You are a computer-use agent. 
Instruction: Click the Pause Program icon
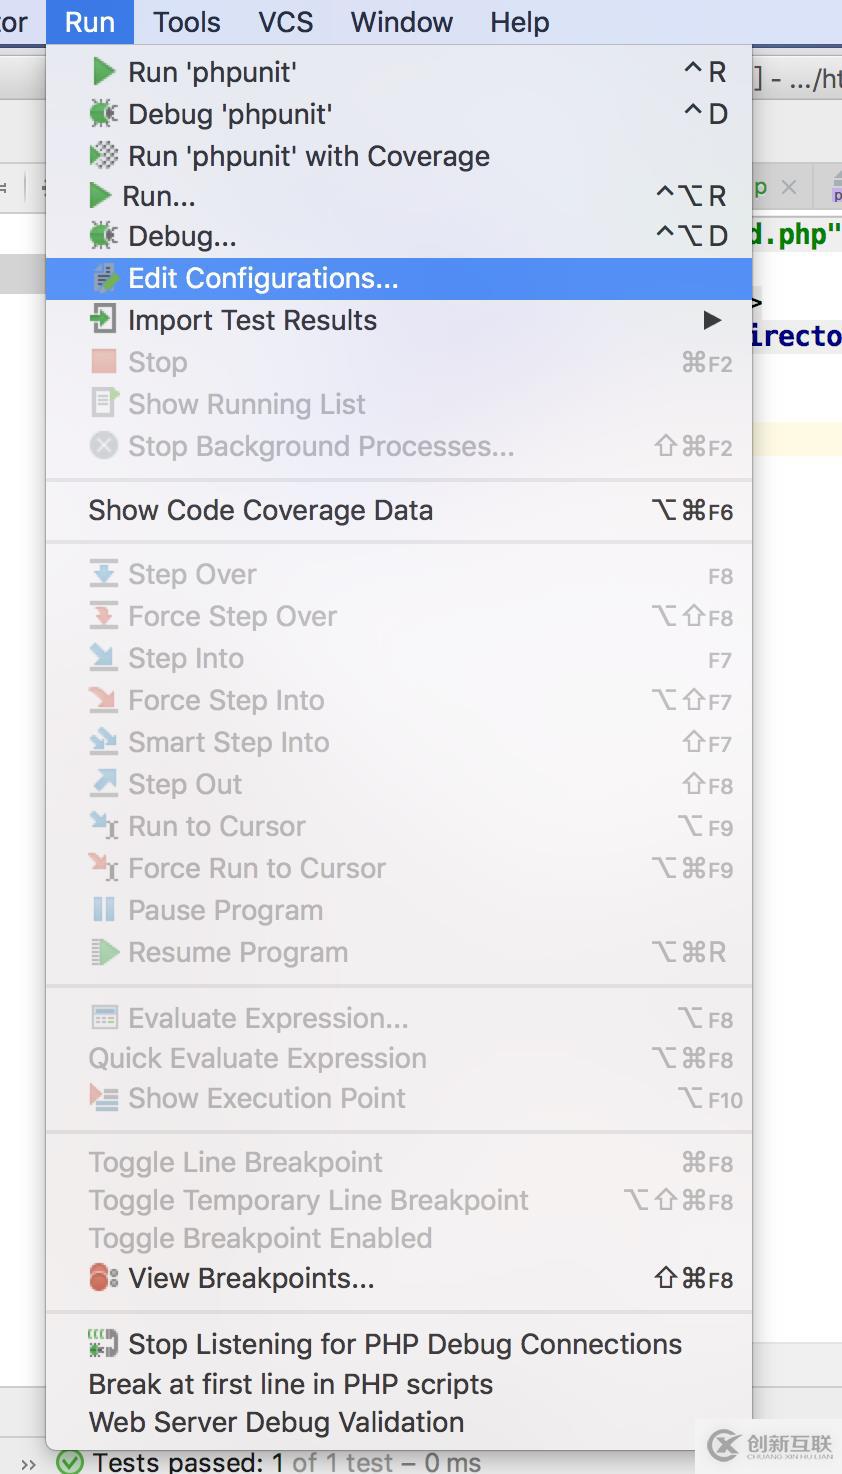tap(103, 910)
